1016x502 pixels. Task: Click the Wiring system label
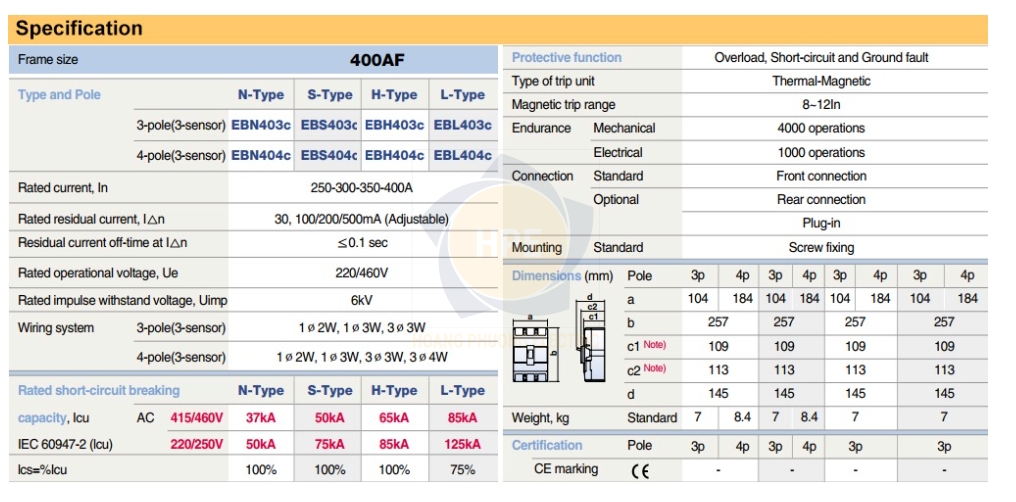[56, 328]
